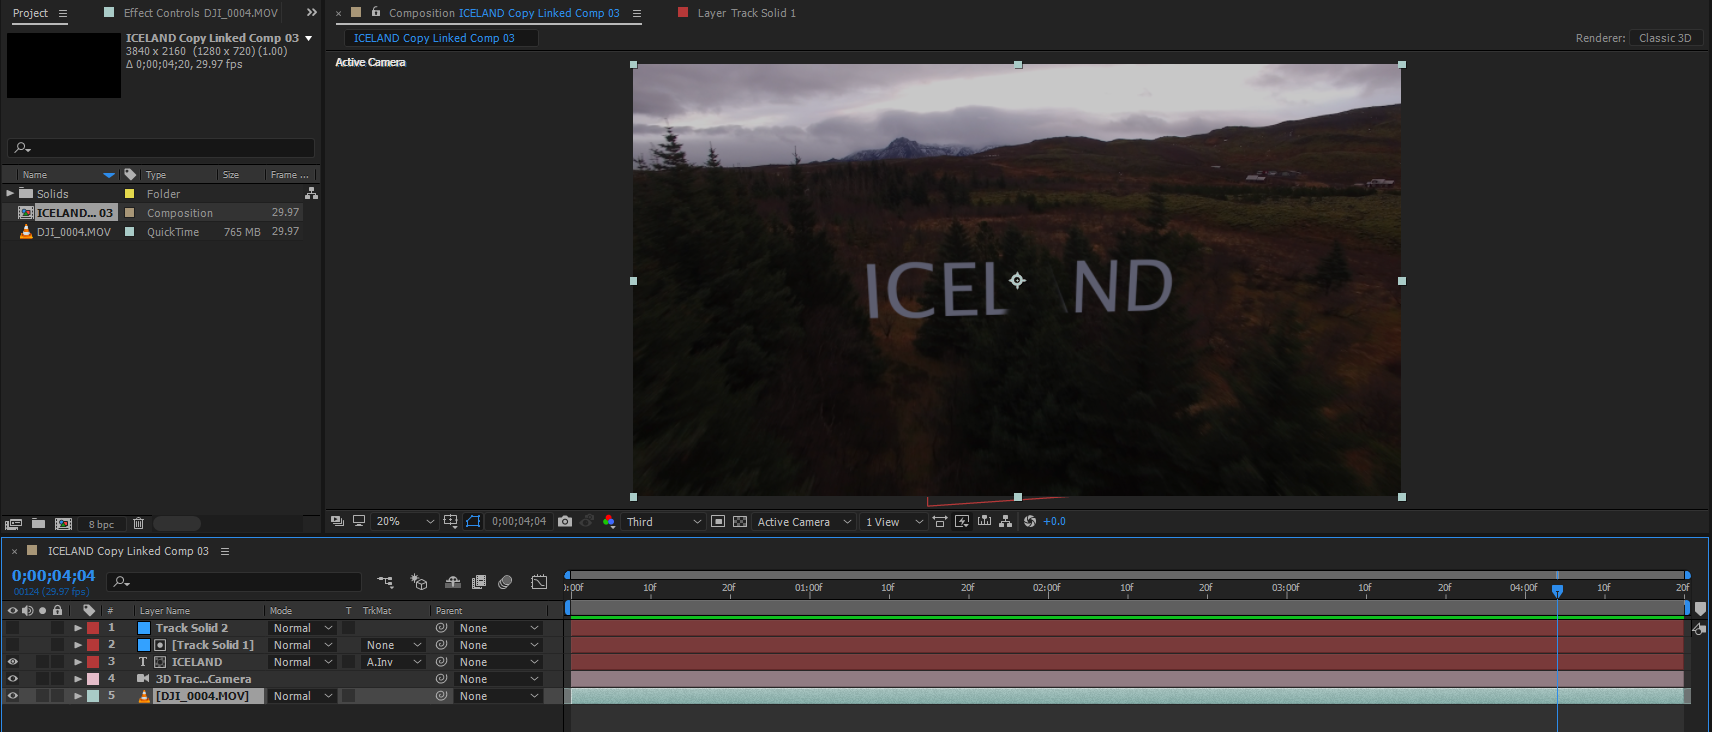The image size is (1712, 732).
Task: Open the Timeline from viewer footer
Action: coord(984,521)
